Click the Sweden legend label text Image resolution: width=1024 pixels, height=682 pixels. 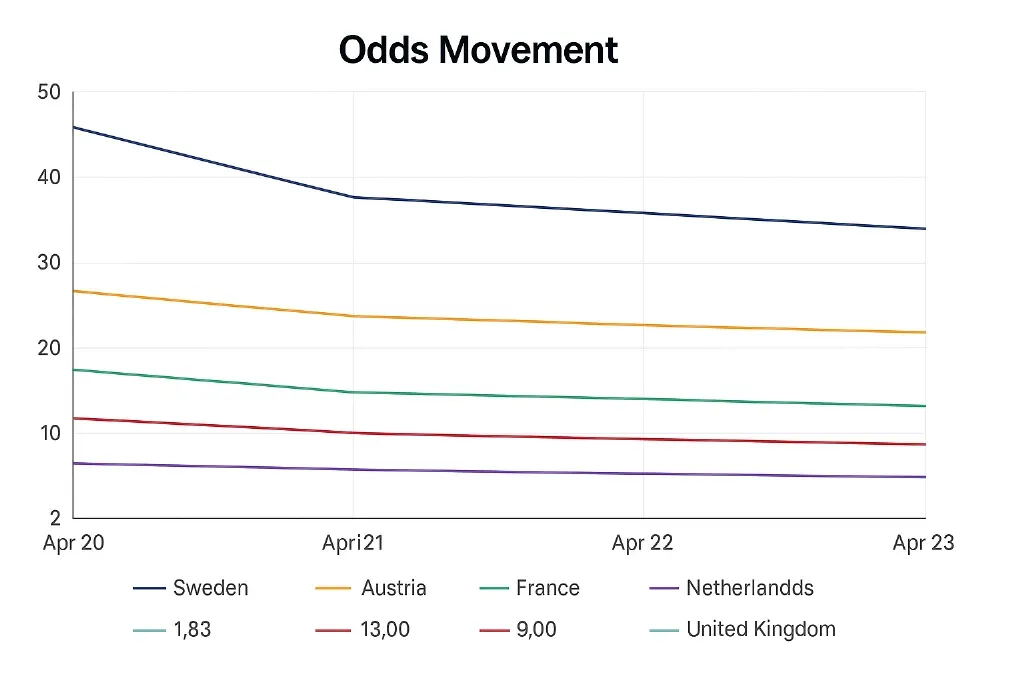pyautogui.click(x=210, y=588)
